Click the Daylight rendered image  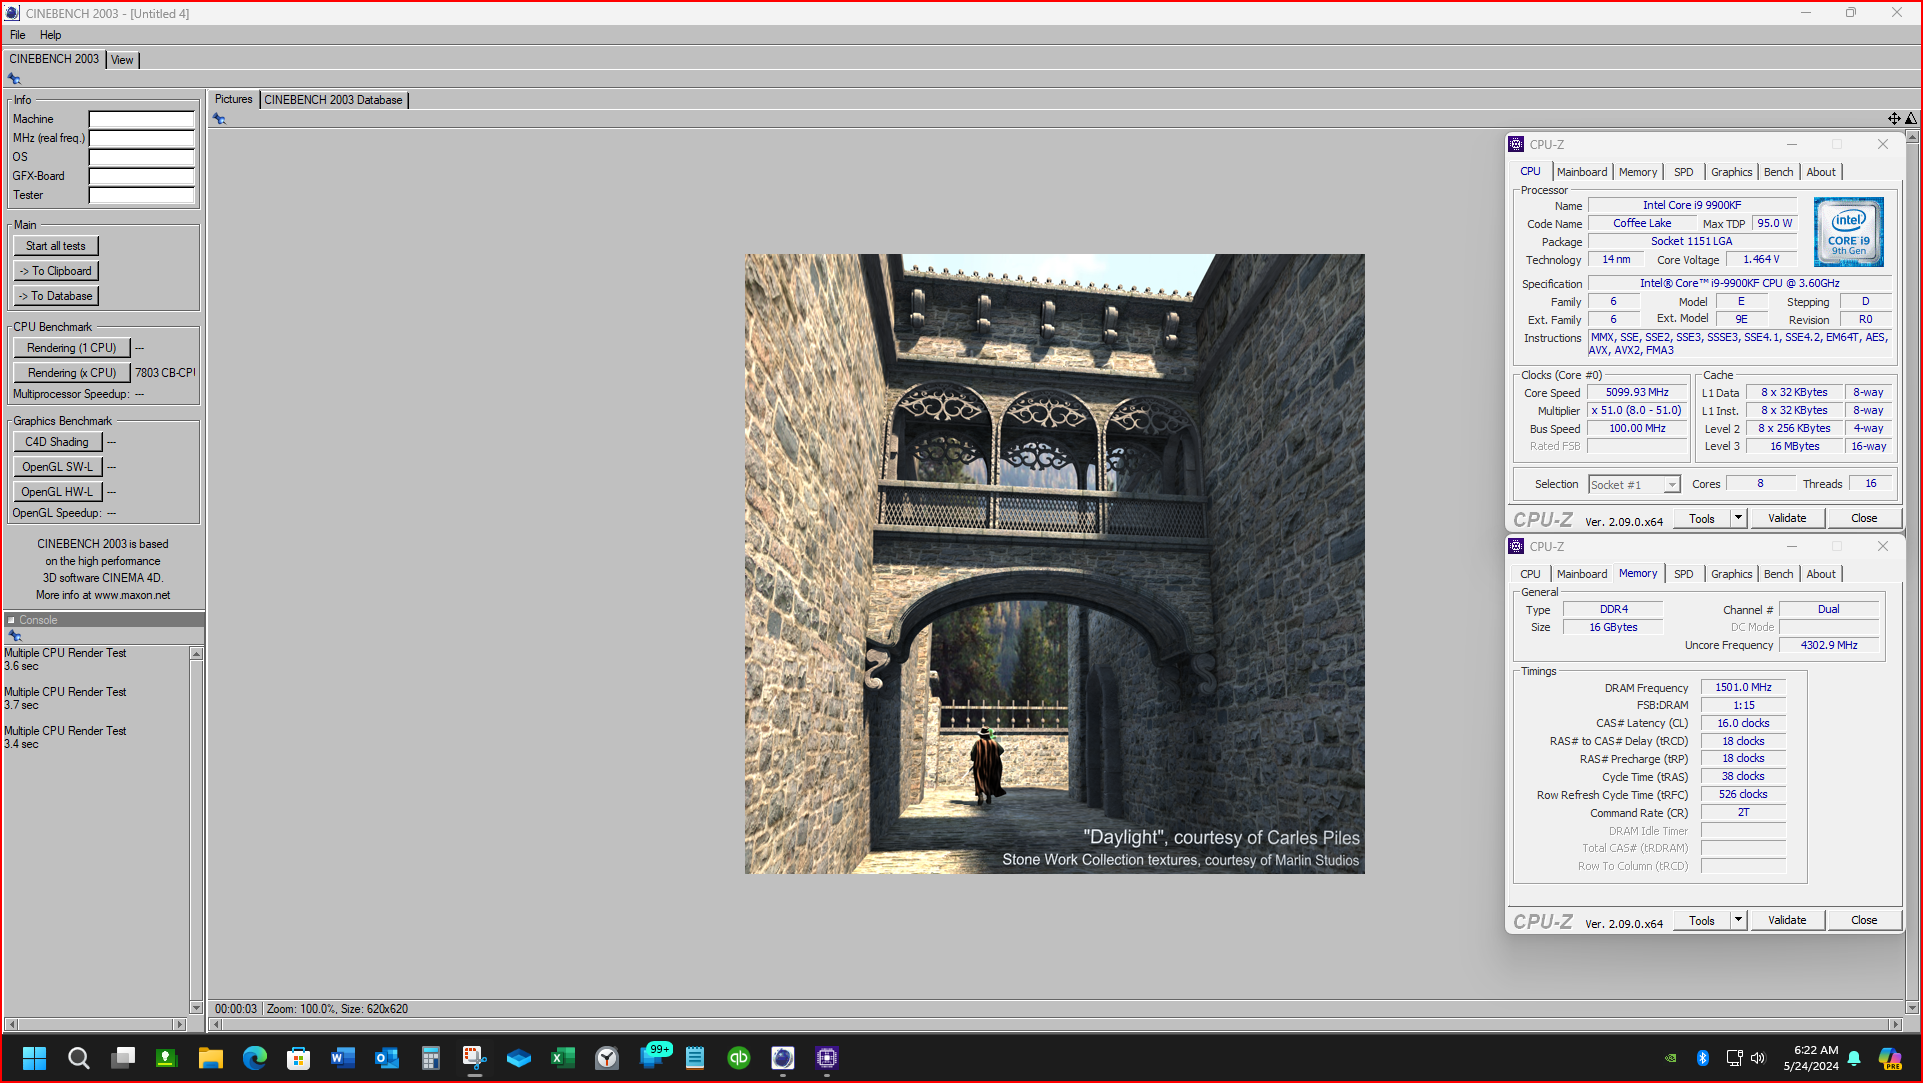(x=1054, y=563)
